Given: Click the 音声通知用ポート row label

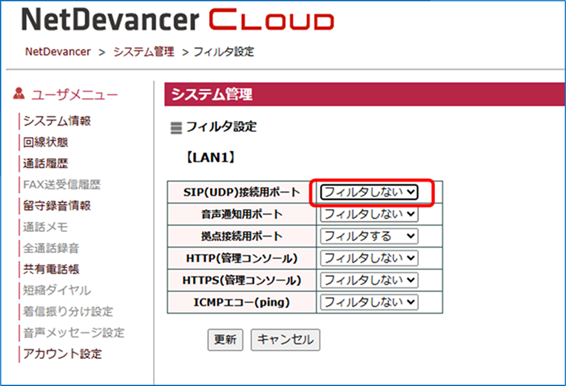Looking at the screenshot, I should pyautogui.click(x=241, y=214).
